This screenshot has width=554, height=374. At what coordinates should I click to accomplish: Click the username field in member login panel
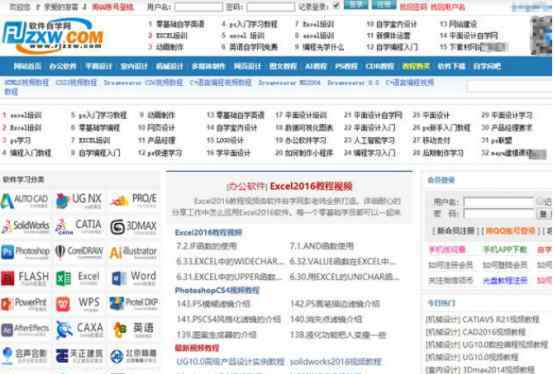coord(499,202)
